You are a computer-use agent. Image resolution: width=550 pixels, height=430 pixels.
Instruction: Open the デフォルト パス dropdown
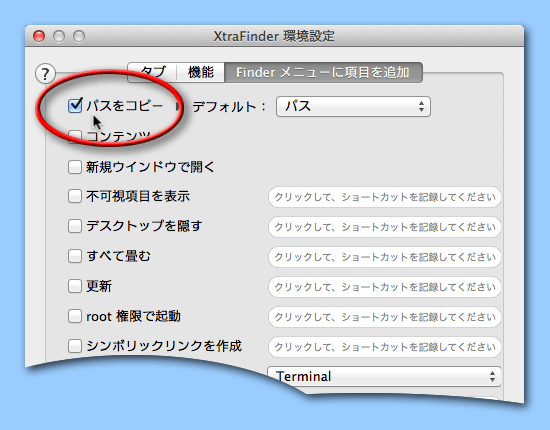353,106
